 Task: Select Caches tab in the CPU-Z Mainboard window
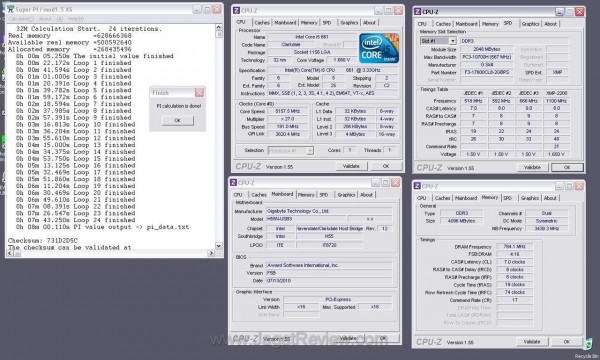pos(259,195)
